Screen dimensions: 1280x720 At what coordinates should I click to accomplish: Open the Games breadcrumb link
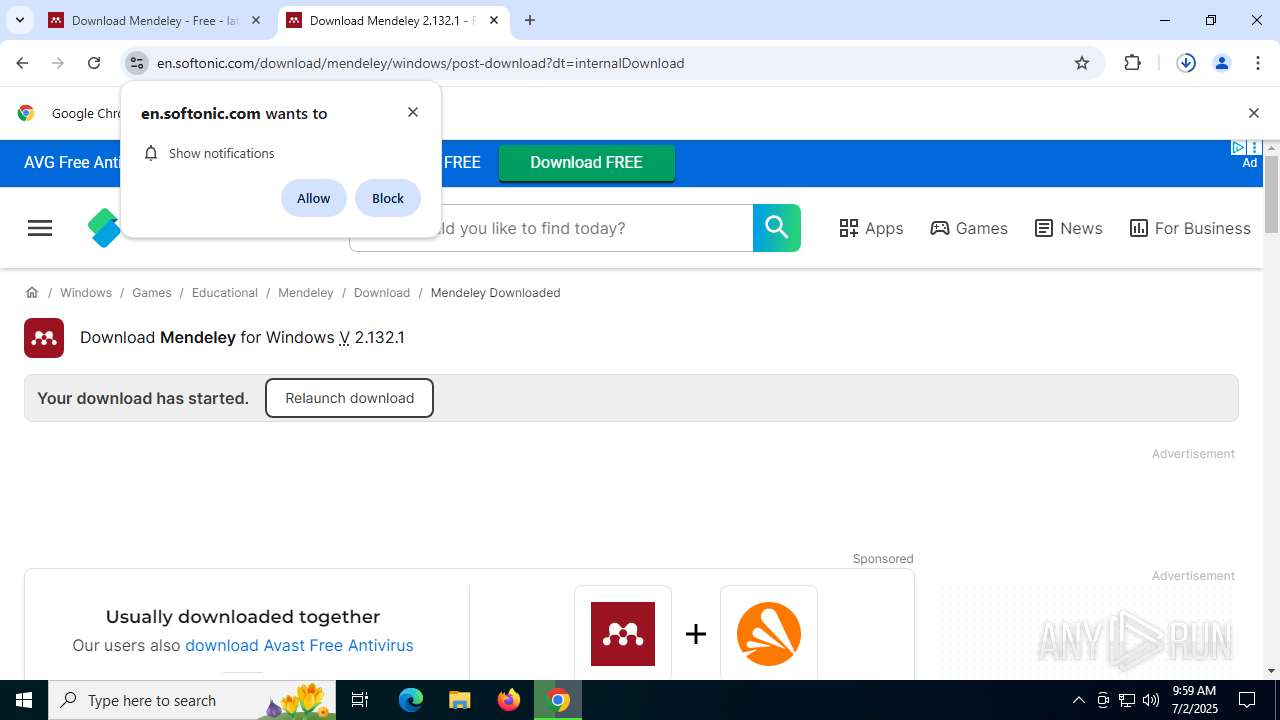[152, 293]
